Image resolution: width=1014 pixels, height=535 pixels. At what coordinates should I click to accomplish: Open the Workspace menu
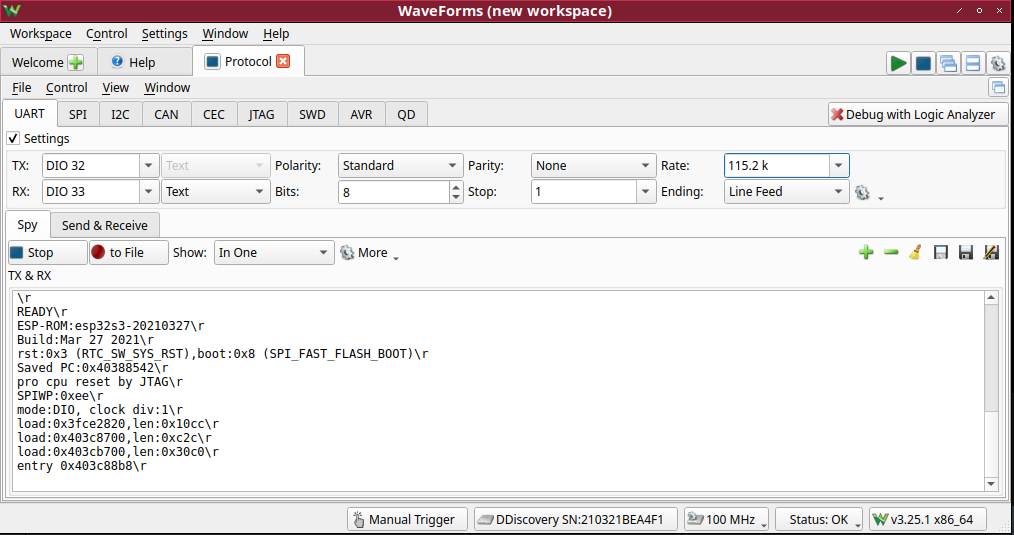41,34
